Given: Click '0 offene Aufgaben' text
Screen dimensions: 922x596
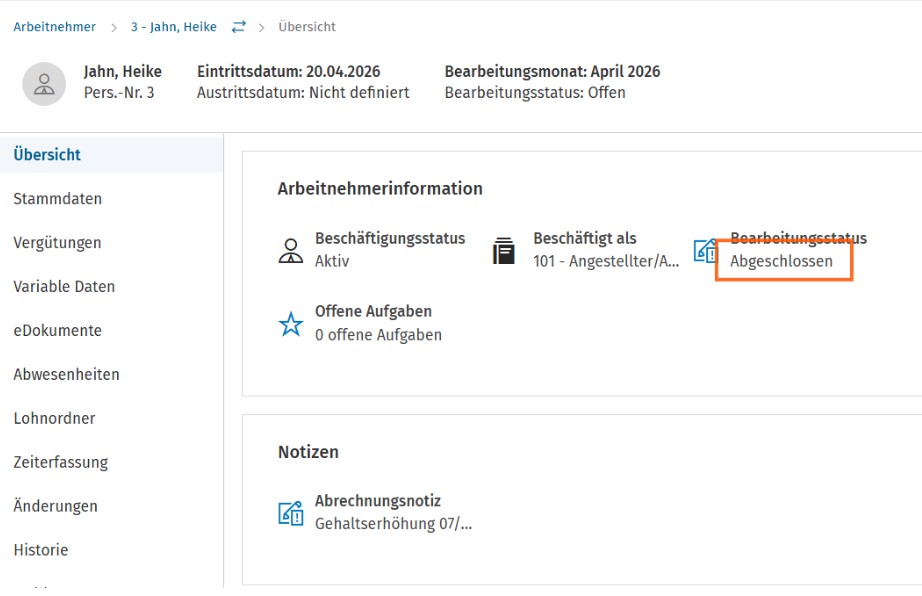Looking at the screenshot, I should 378,334.
